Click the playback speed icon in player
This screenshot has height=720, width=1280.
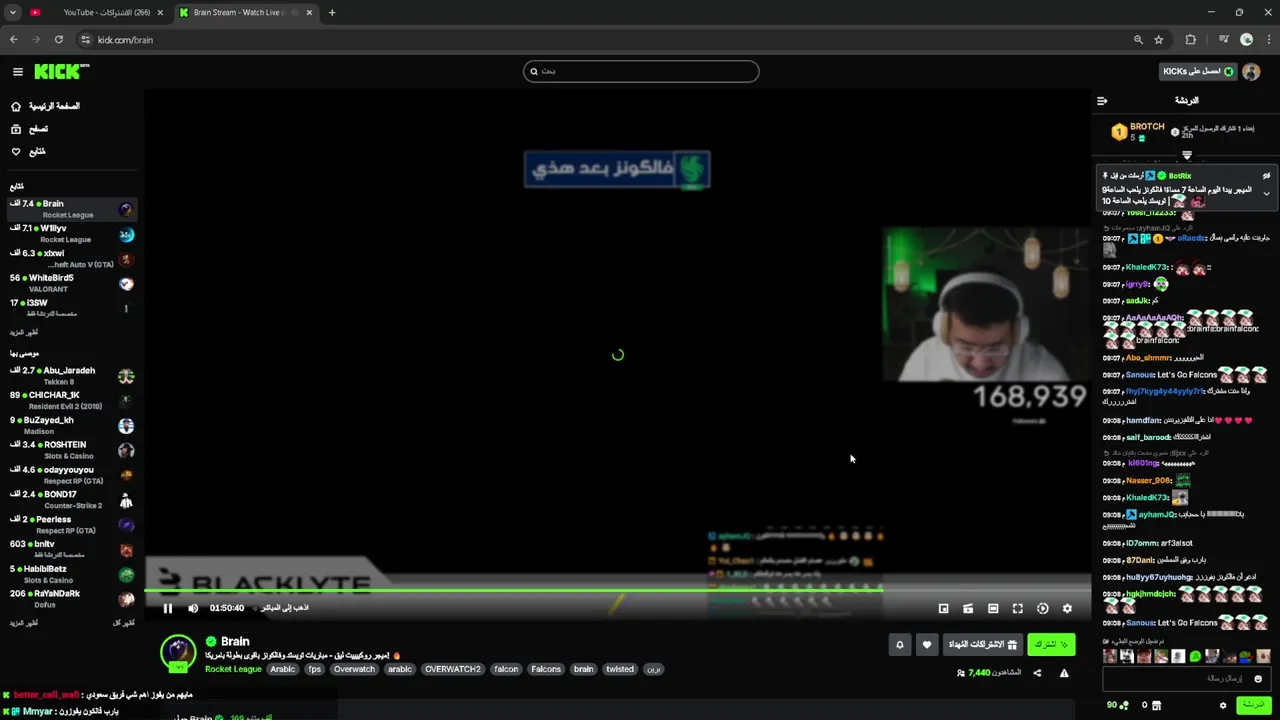click(x=1043, y=608)
